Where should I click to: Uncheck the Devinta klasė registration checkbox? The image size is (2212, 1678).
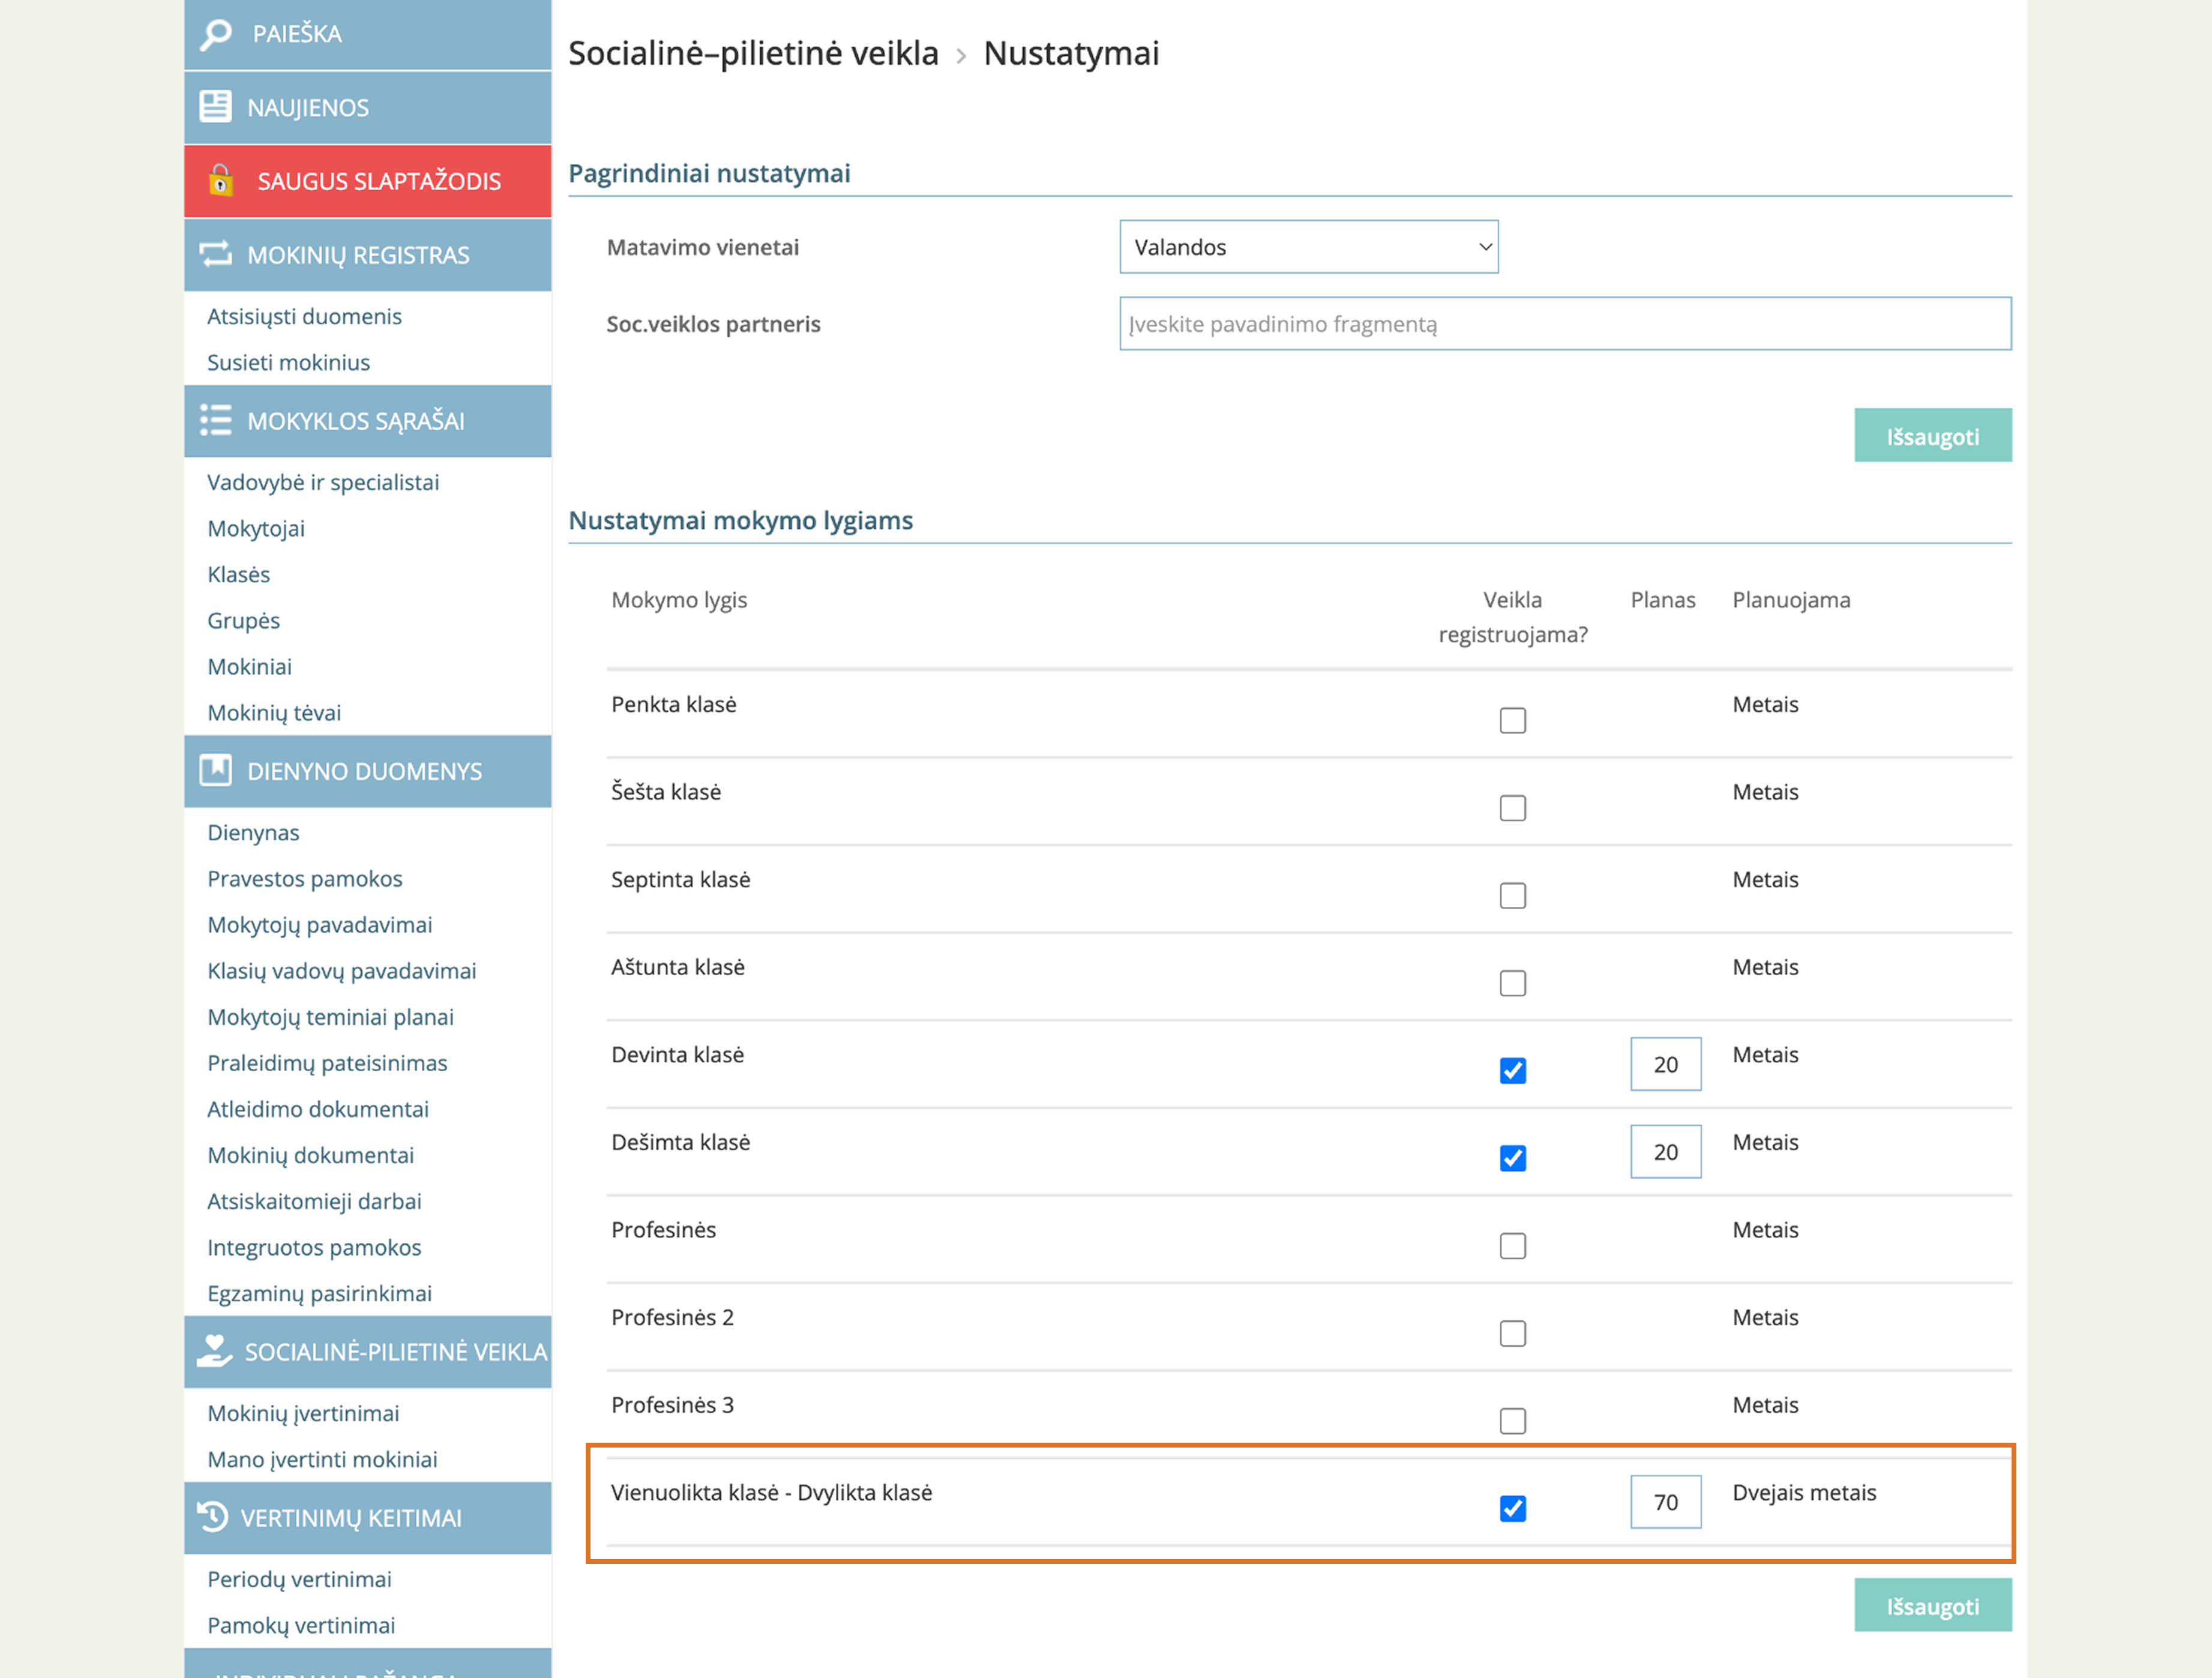tap(1512, 1070)
